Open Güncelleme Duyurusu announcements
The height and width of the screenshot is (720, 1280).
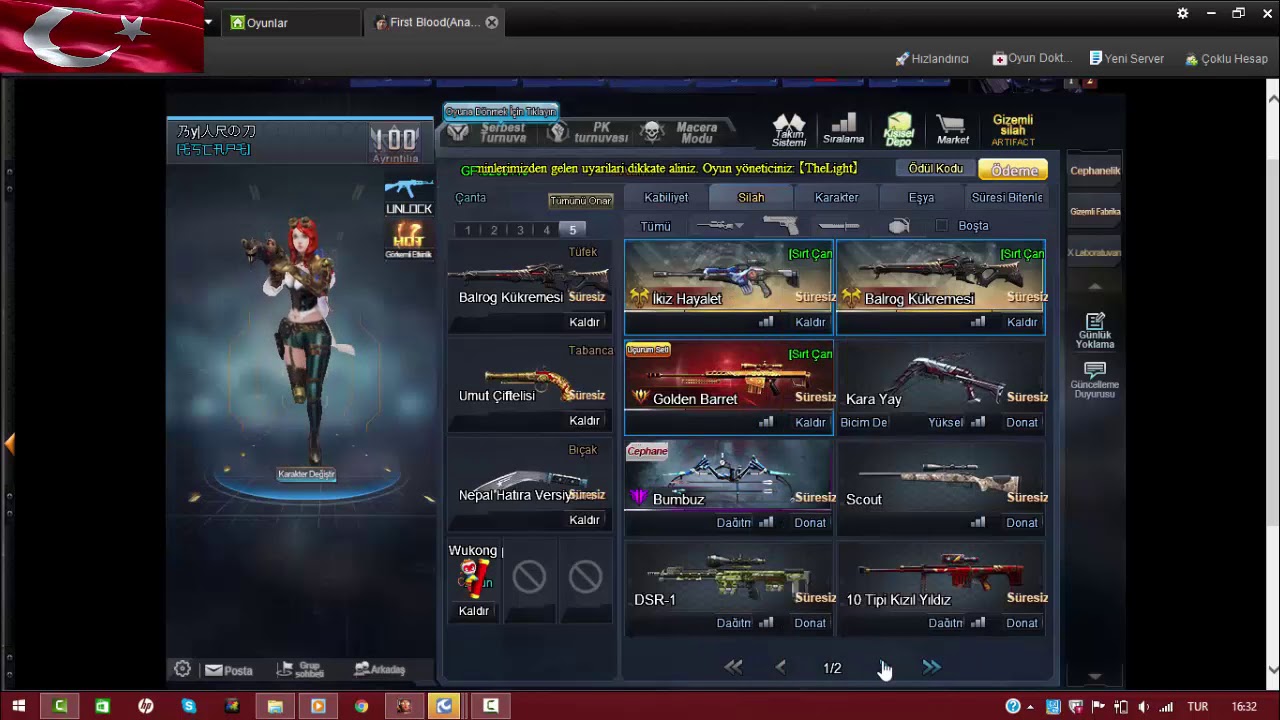tap(1095, 380)
